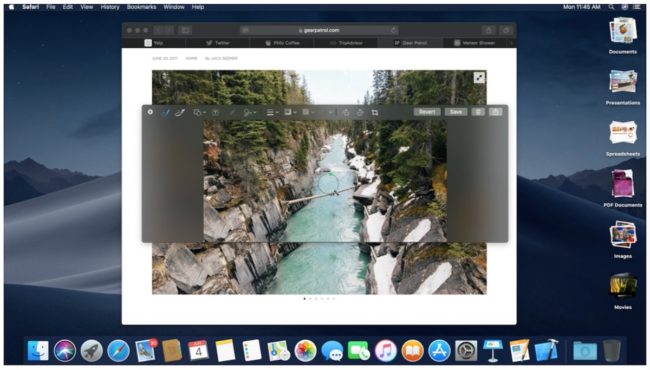Click the Share icon in Markup toolbar

coord(496,112)
